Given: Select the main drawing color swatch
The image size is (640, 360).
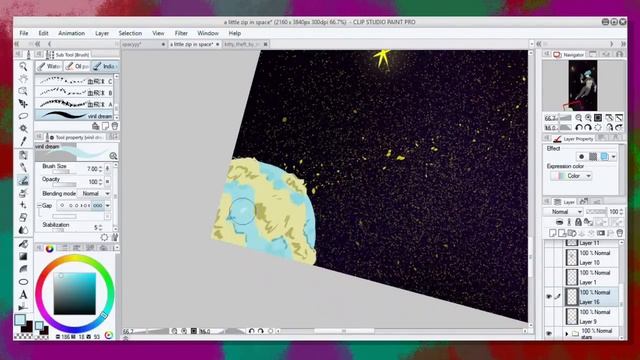Looking at the screenshot, I should pyautogui.click(x=20, y=320).
